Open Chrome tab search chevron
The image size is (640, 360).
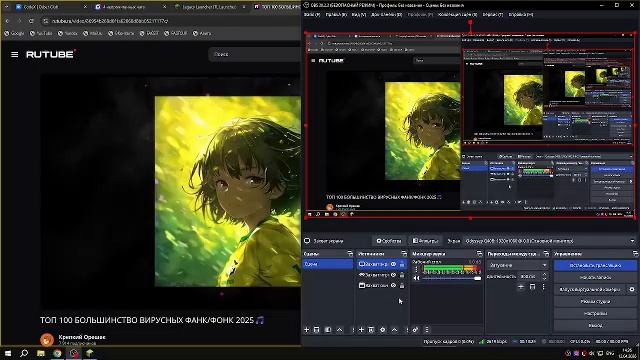pyautogui.click(x=6, y=7)
